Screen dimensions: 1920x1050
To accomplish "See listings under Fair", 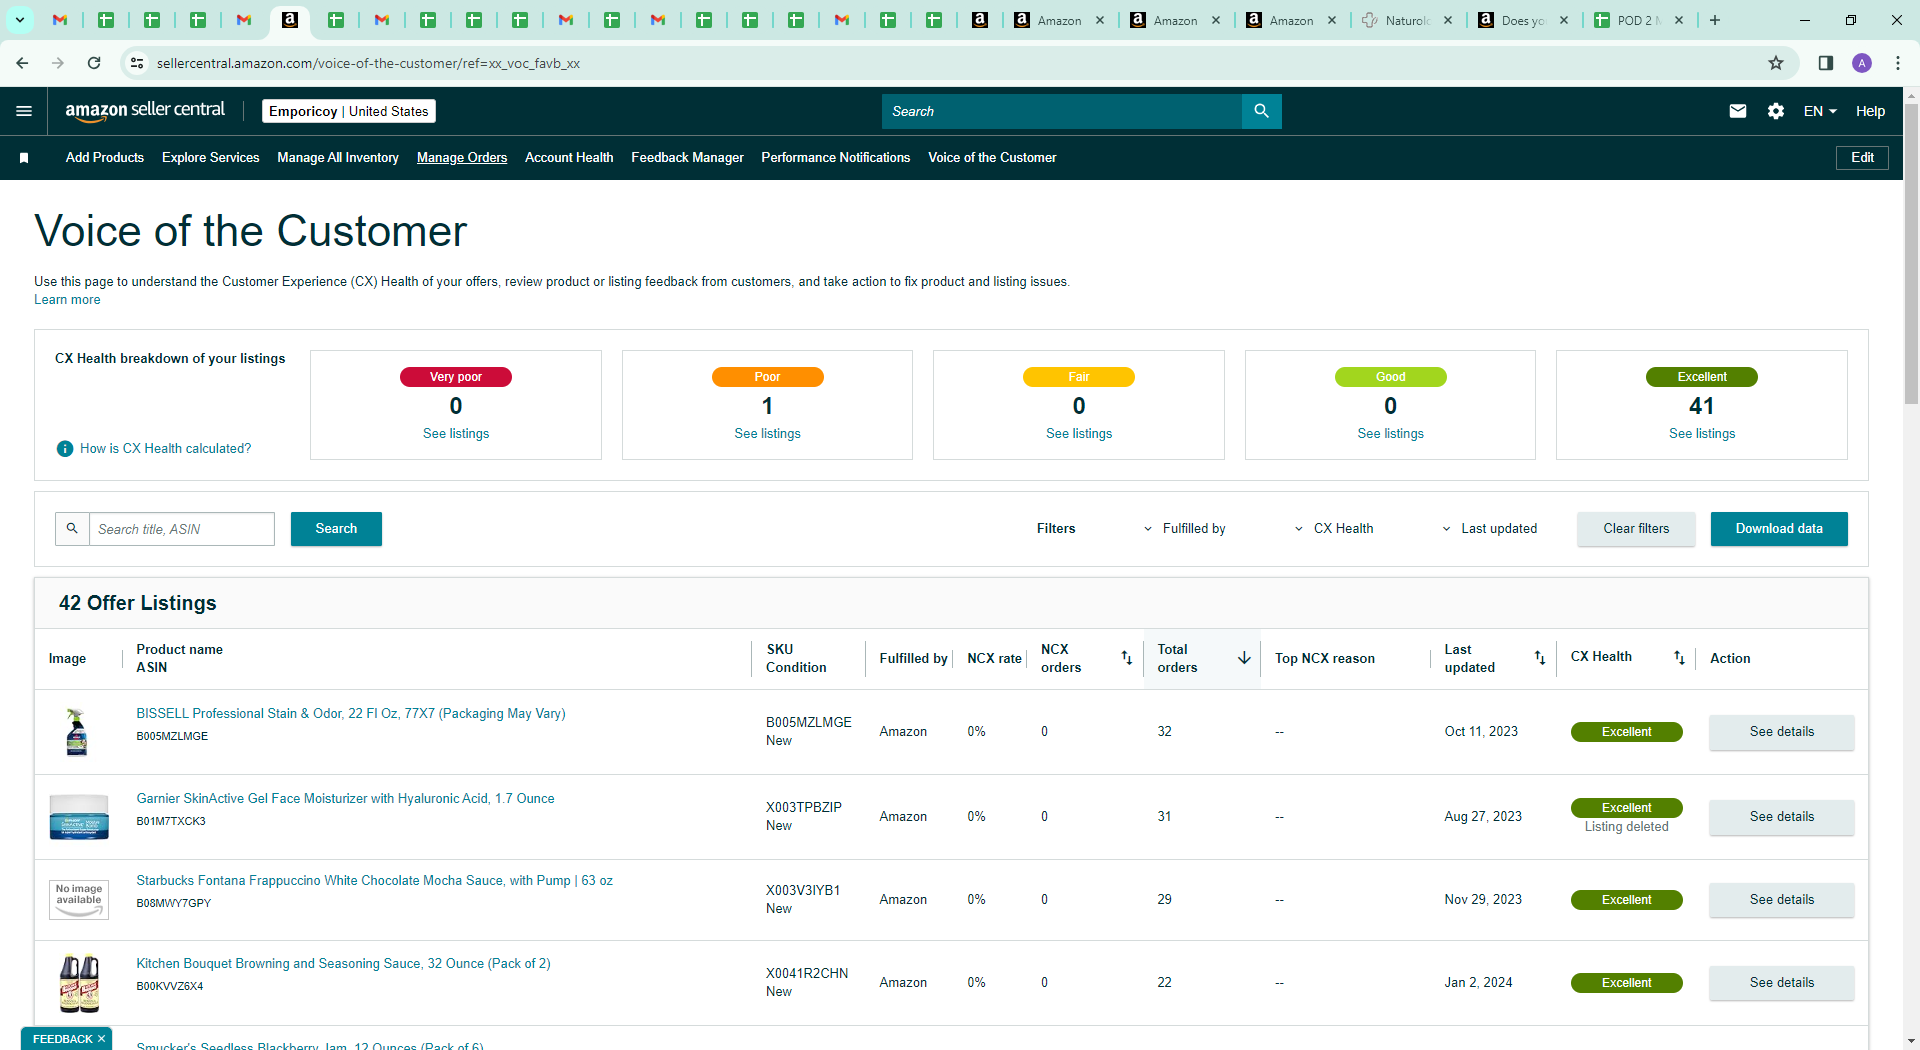I will pos(1079,434).
